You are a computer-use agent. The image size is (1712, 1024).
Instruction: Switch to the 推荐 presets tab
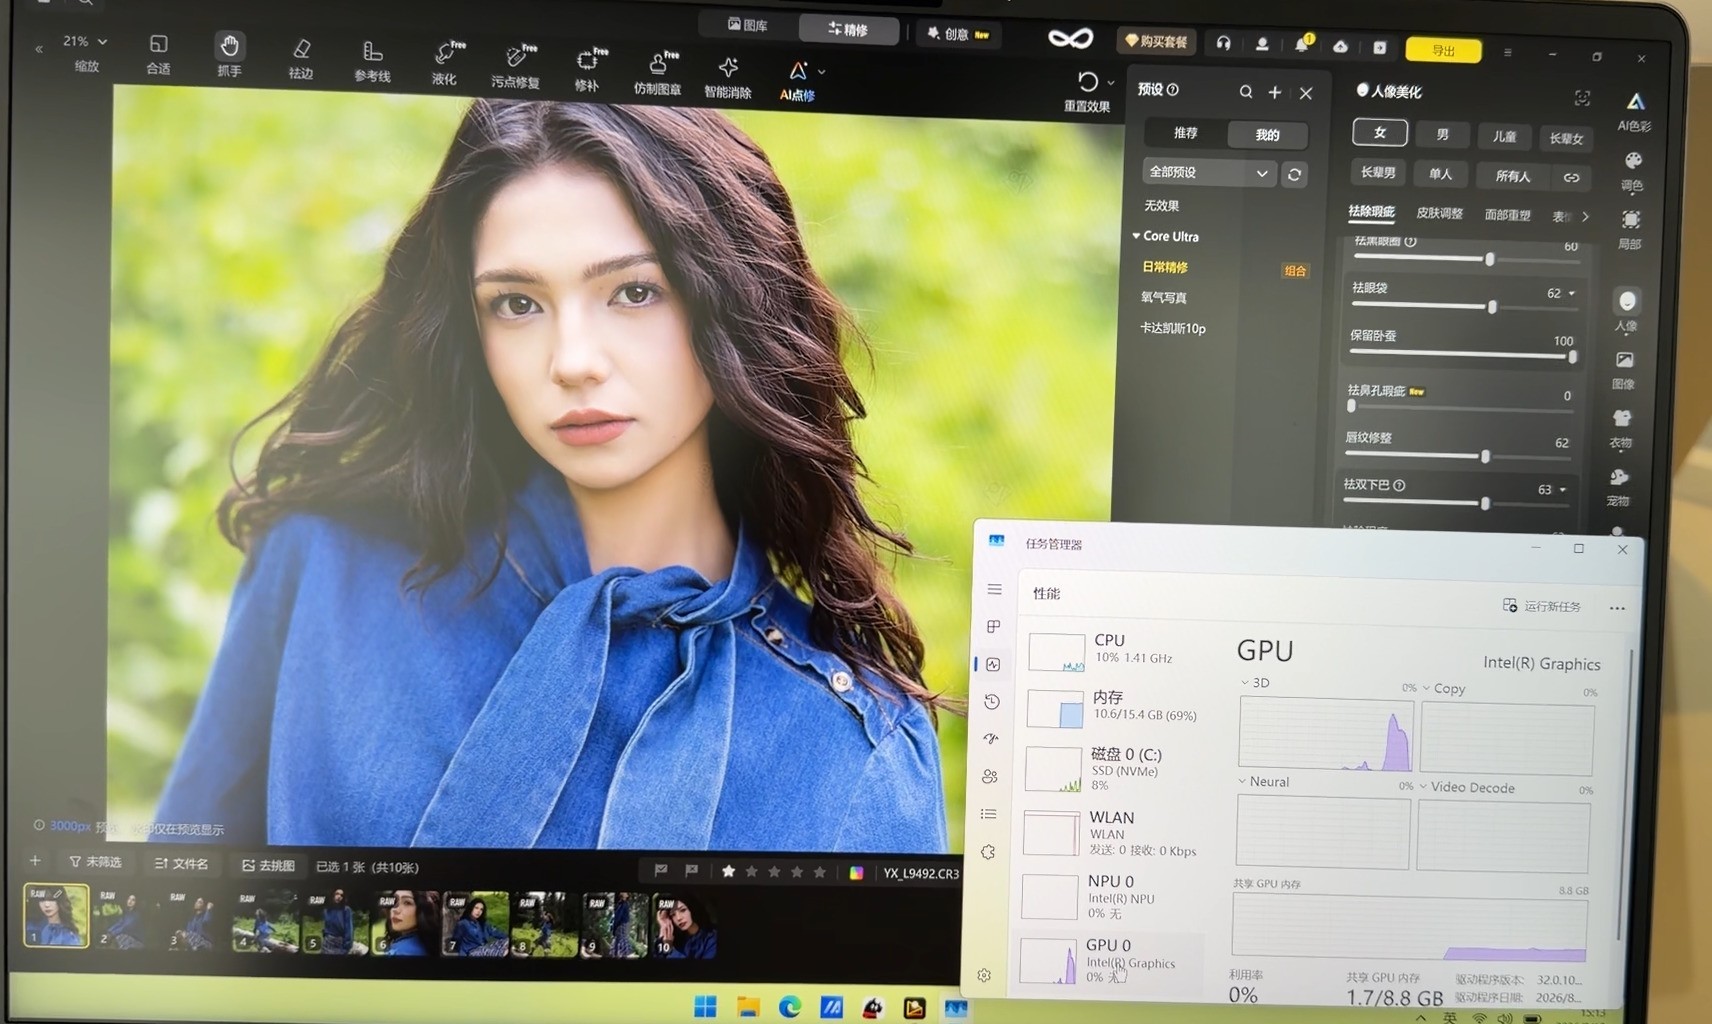(1186, 132)
